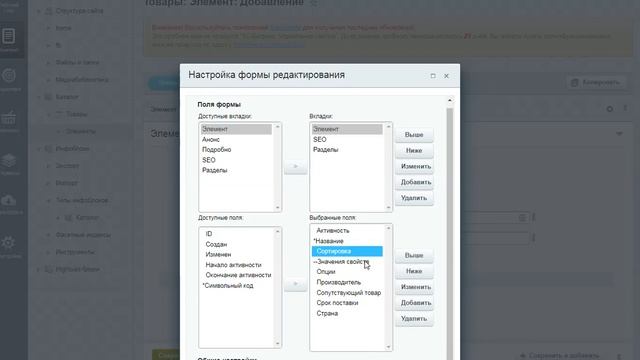The width and height of the screenshot is (640, 360).
Task: Select Страна in selected fields
Action: click(347, 313)
